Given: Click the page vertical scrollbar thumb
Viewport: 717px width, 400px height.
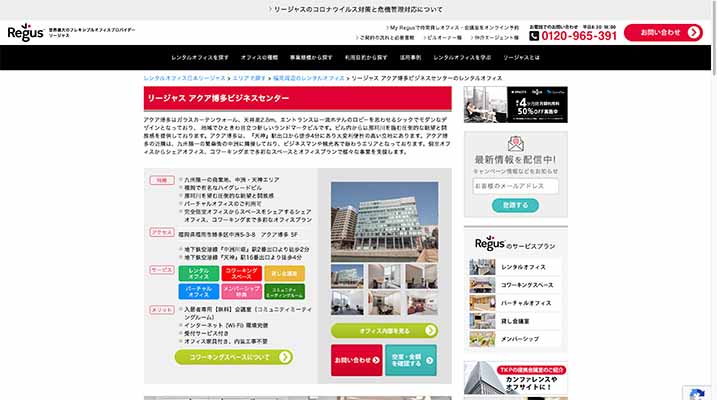Looking at the screenshot, I should click(714, 37).
